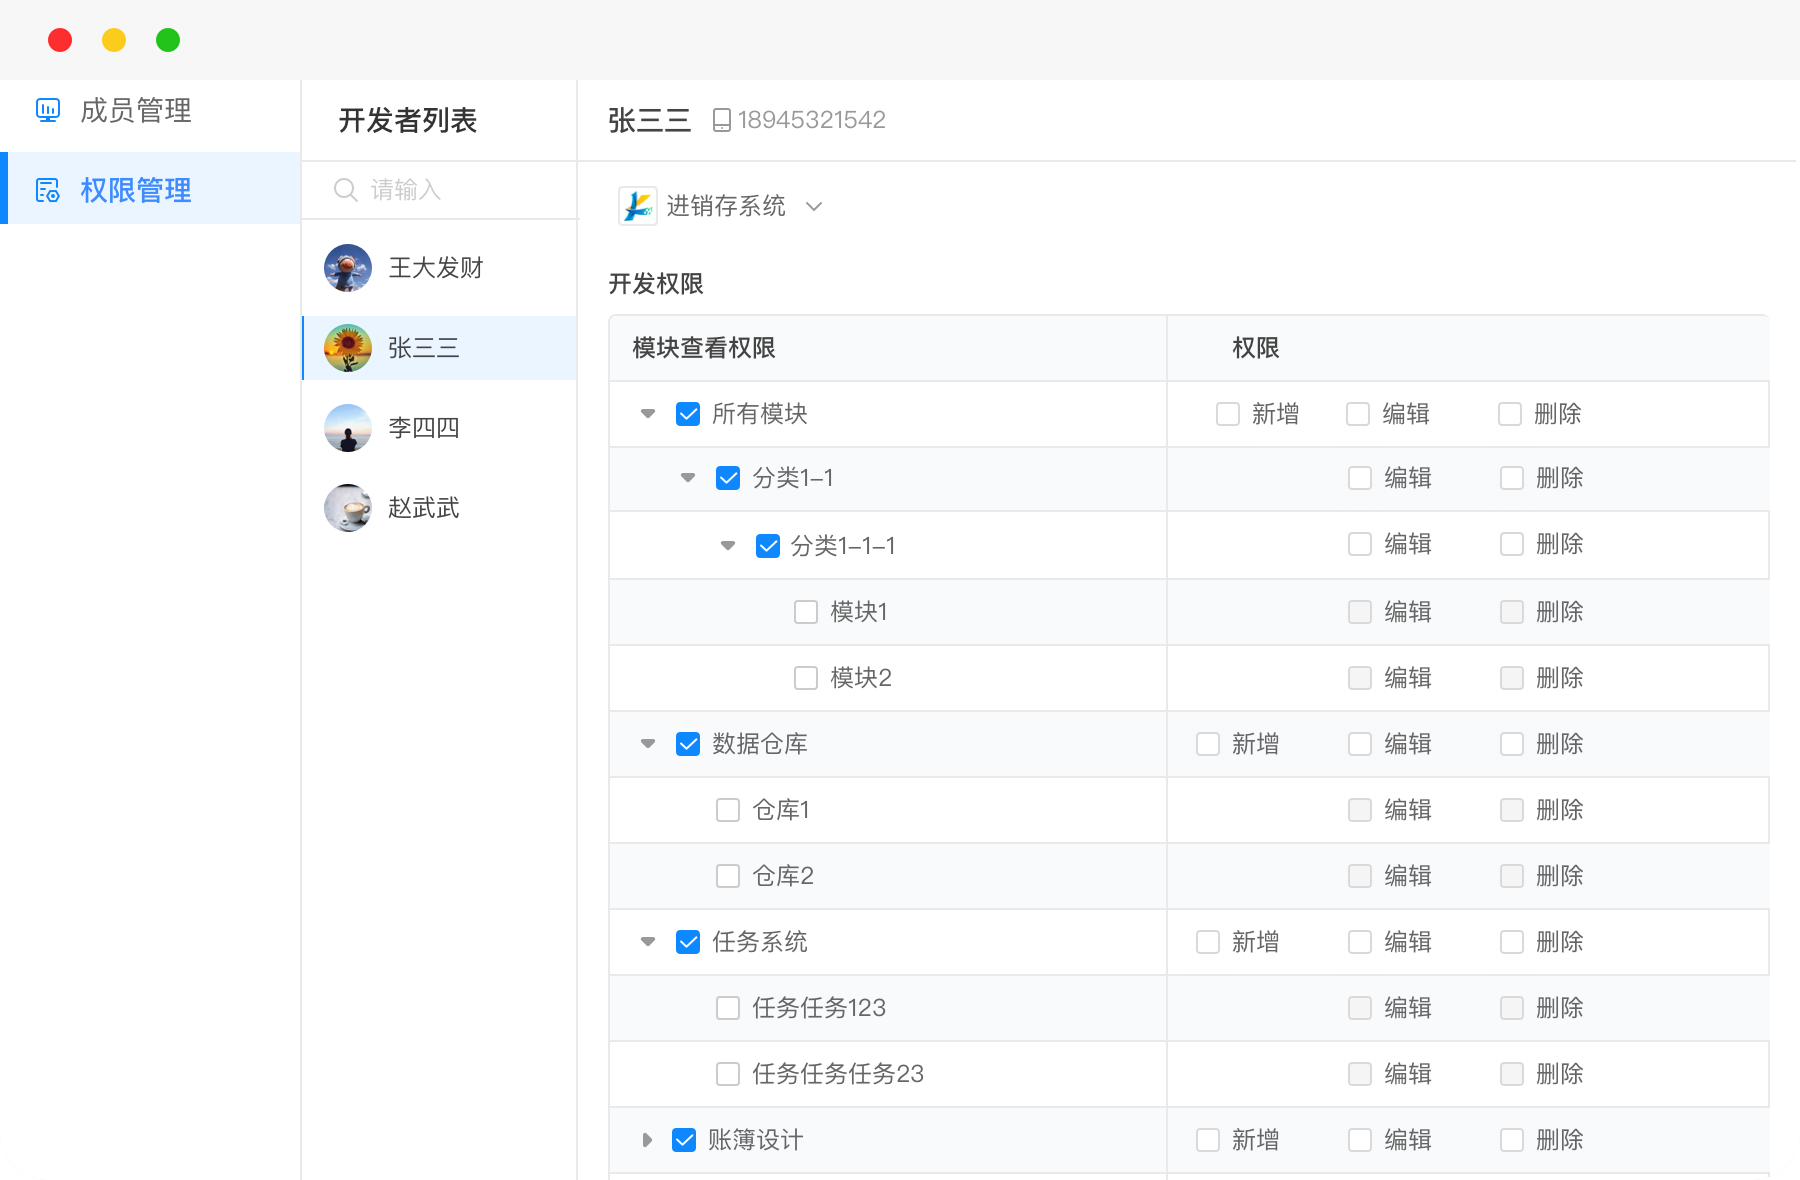The height and width of the screenshot is (1180, 1800).
Task: Check the 仓库1 checkbox
Action: coord(728,810)
